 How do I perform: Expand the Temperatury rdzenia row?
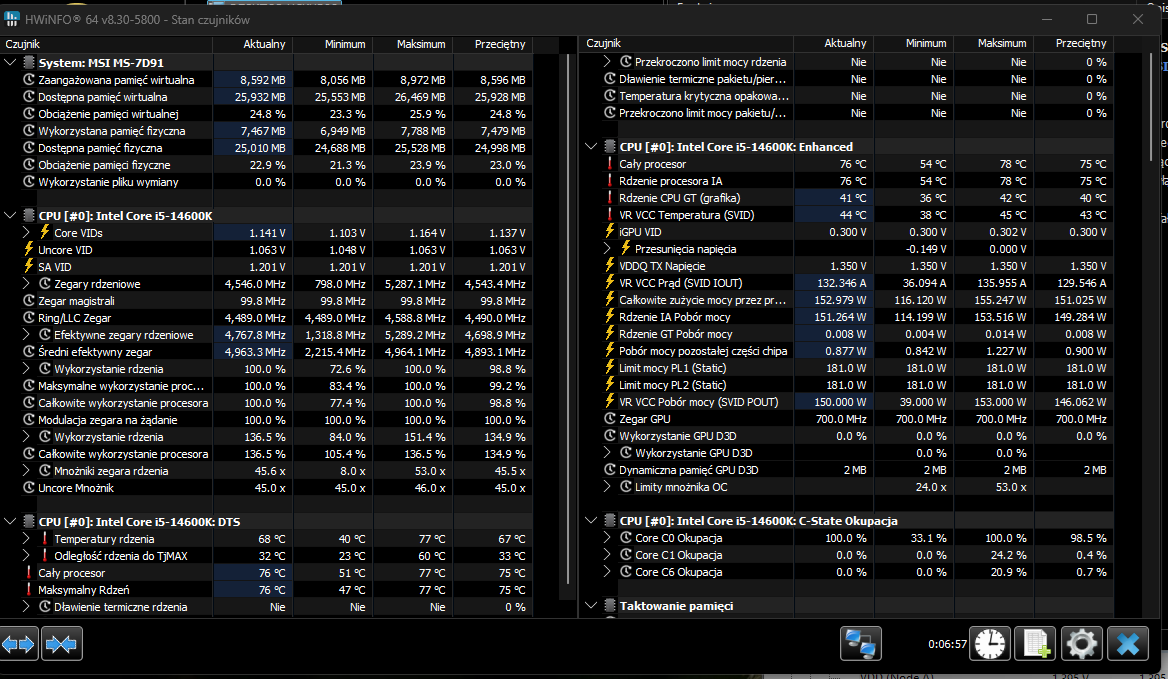[27, 539]
